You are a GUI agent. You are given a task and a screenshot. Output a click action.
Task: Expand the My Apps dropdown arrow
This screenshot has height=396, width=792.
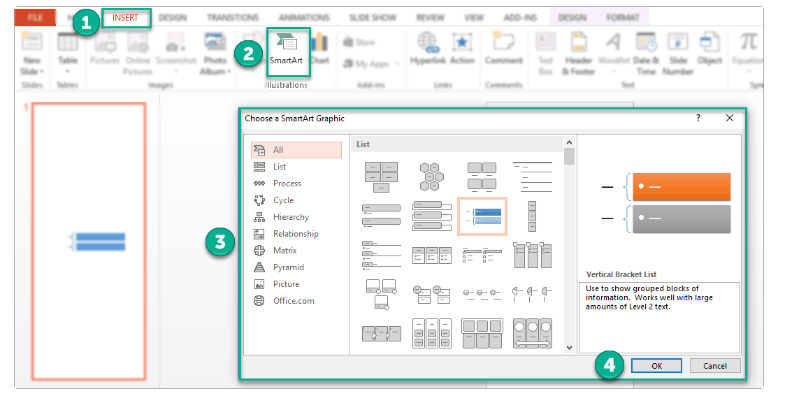(x=397, y=64)
